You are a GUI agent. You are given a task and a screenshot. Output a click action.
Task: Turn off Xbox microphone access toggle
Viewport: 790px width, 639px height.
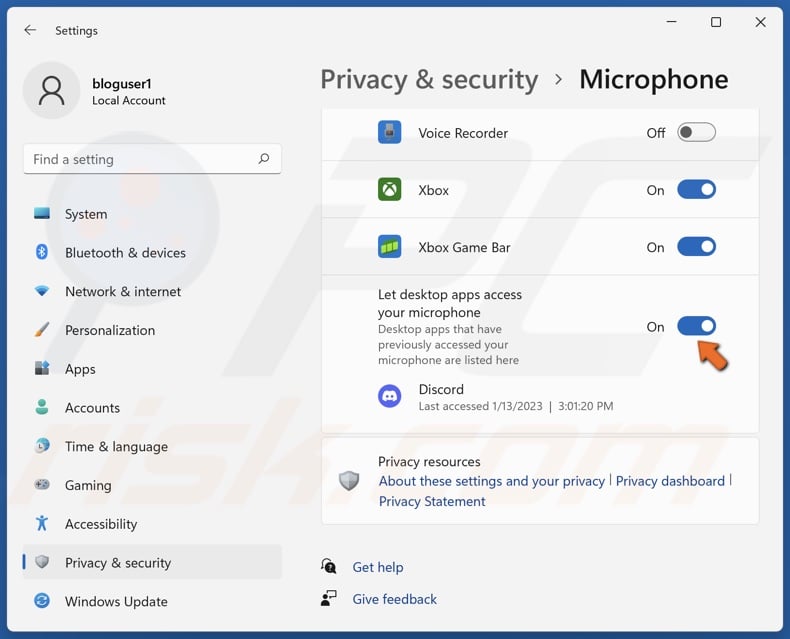pos(696,189)
